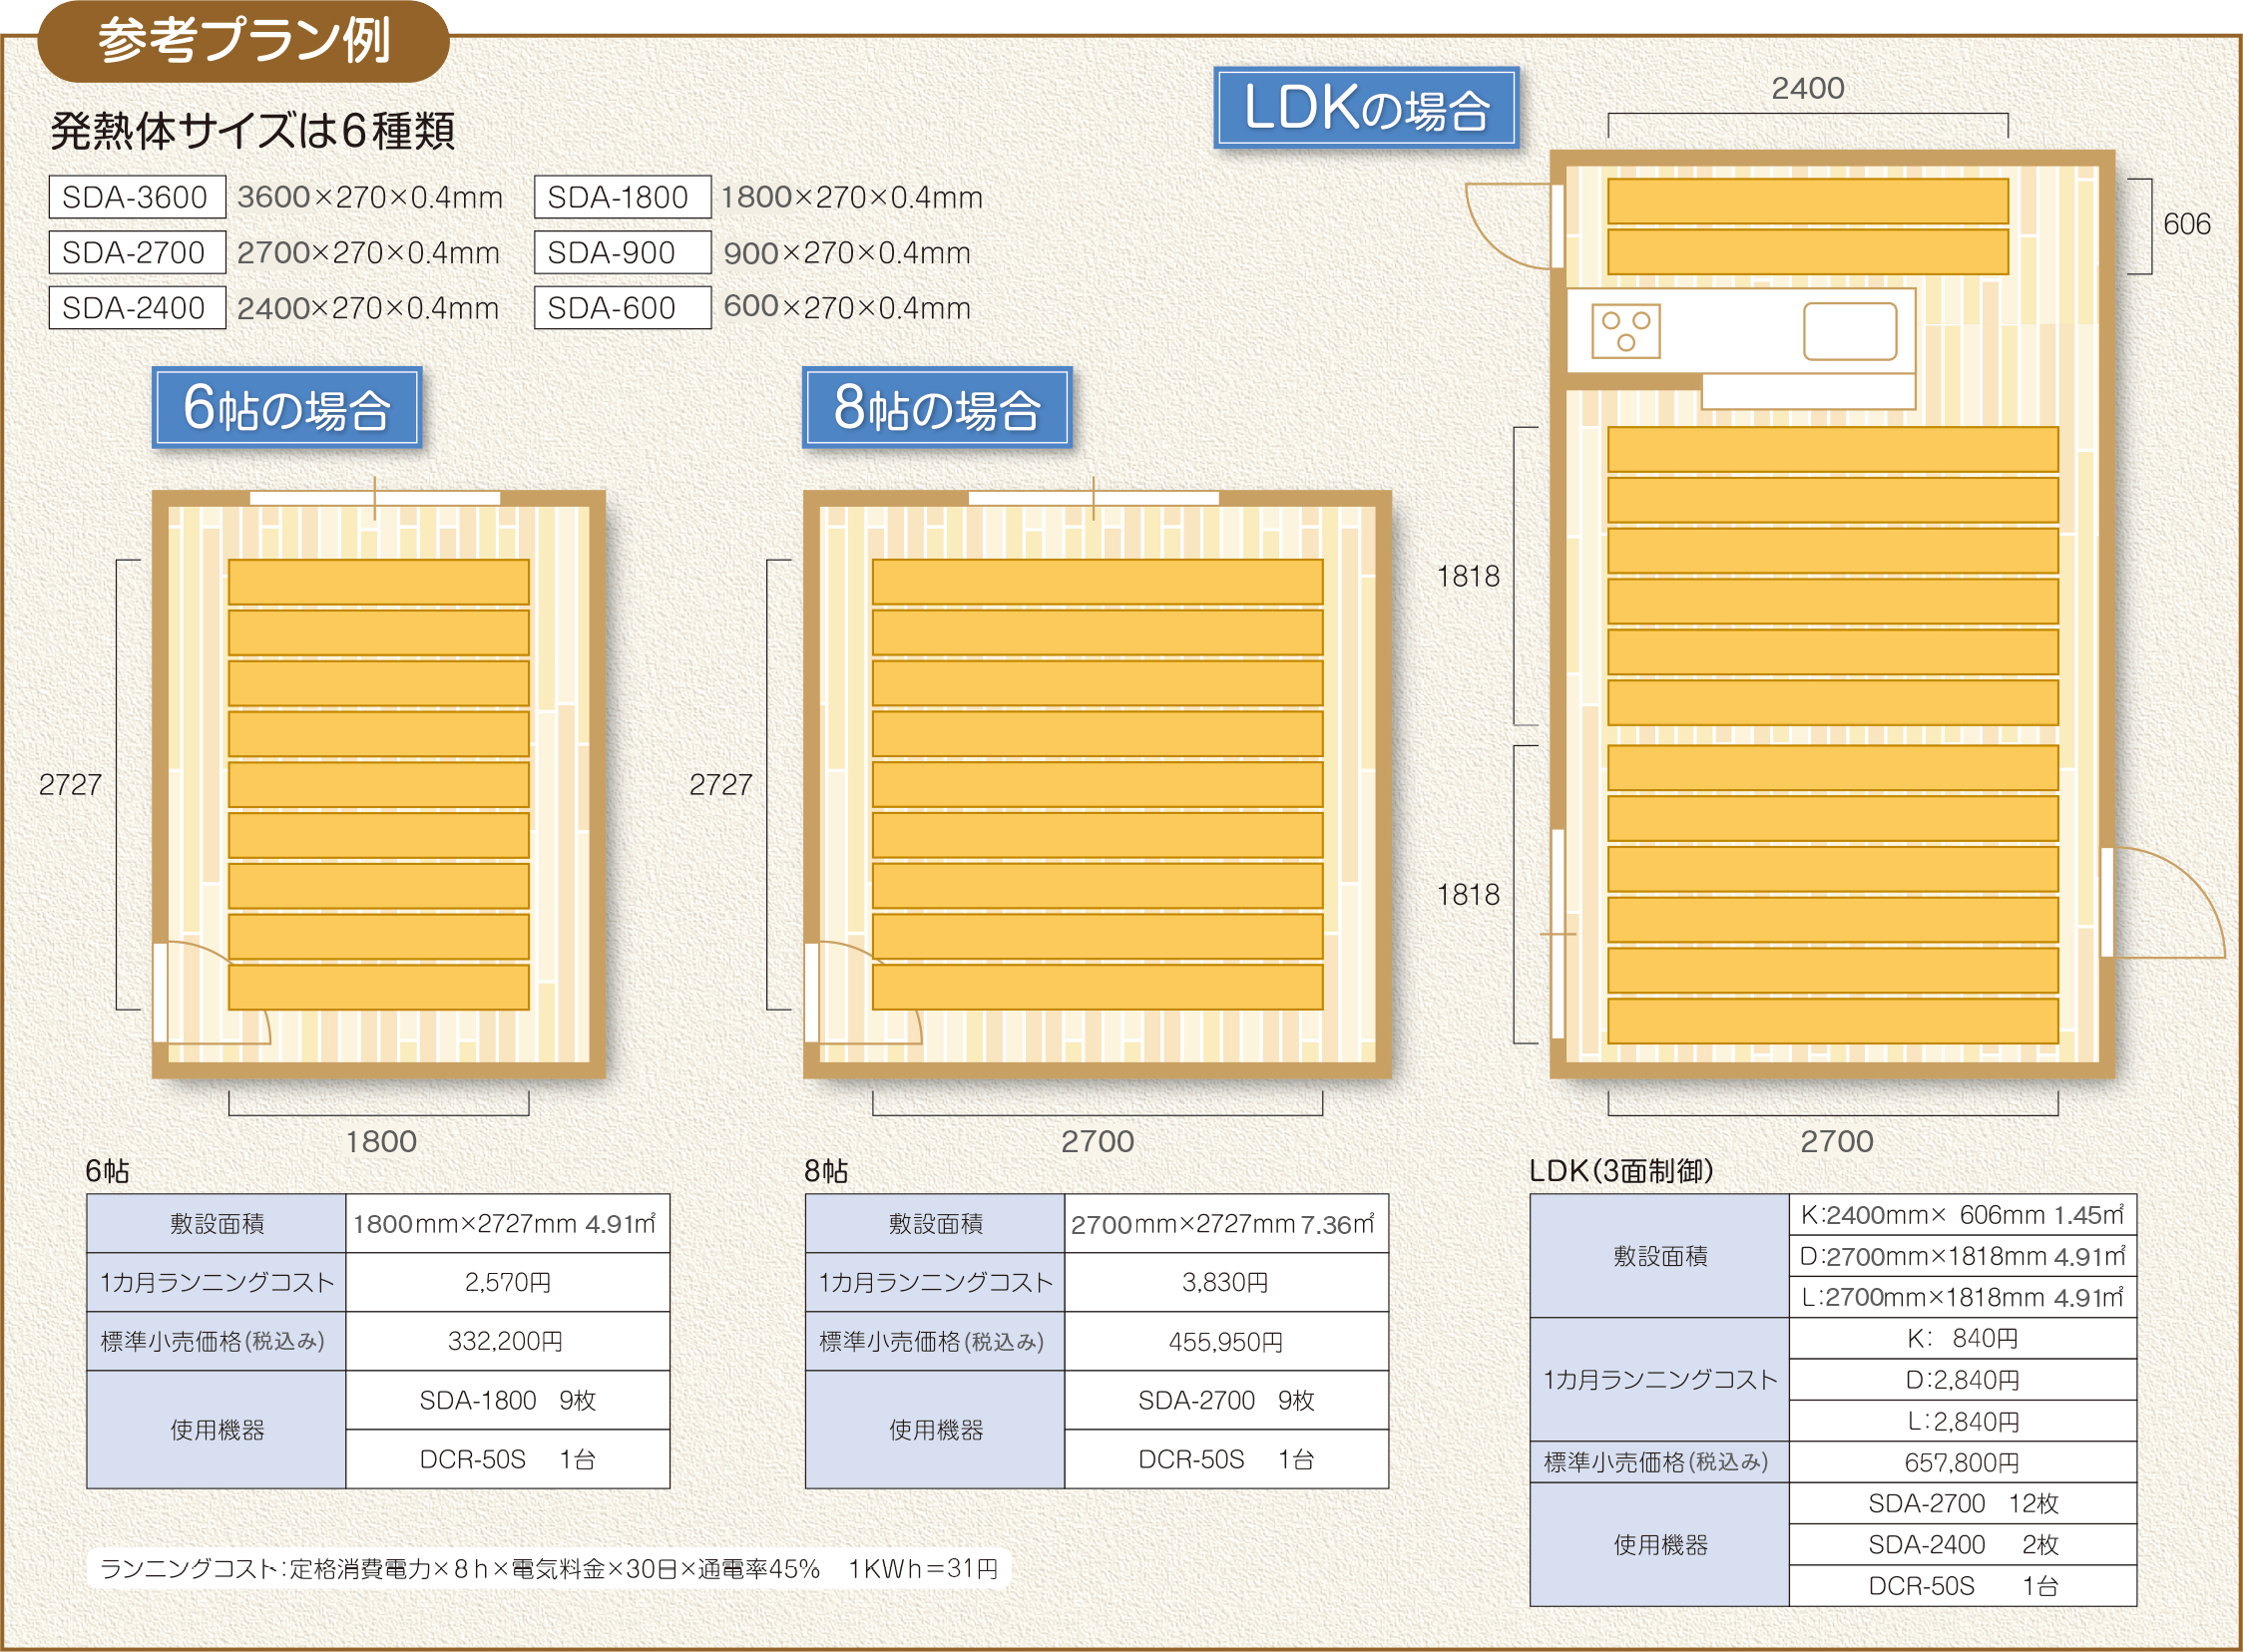The height and width of the screenshot is (1652, 2243).
Task: Click the 606 dimension beside LDK kitchen
Action: (2187, 224)
